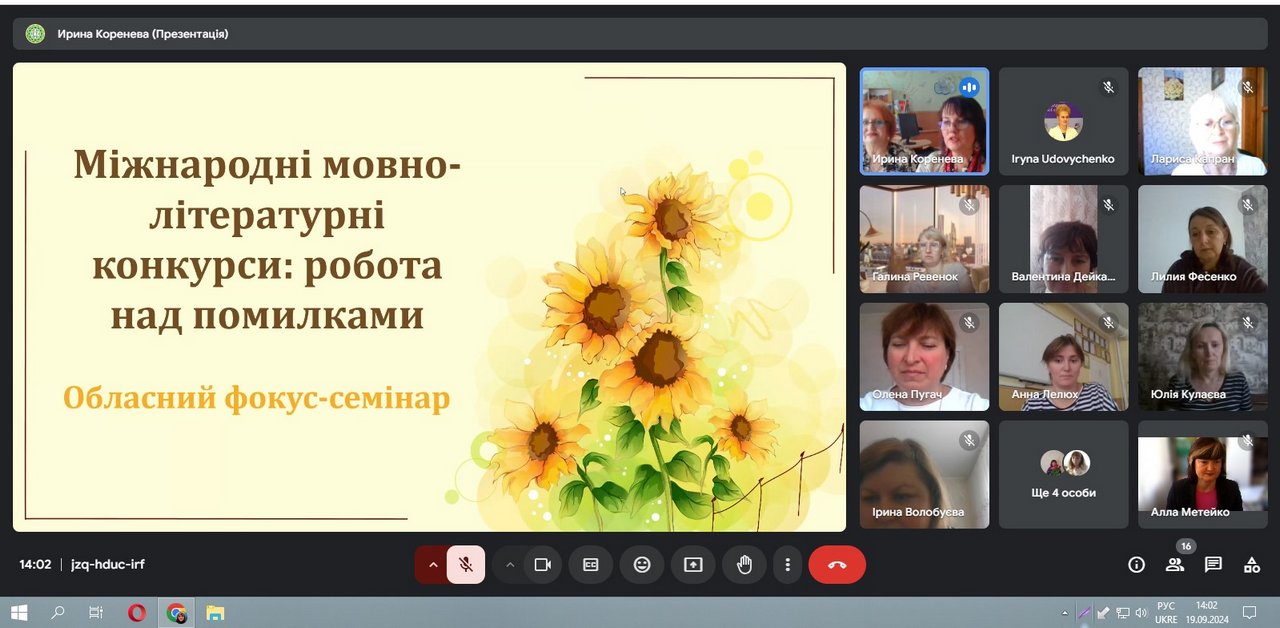Open the chat panel icon

pyautogui.click(x=1213, y=565)
